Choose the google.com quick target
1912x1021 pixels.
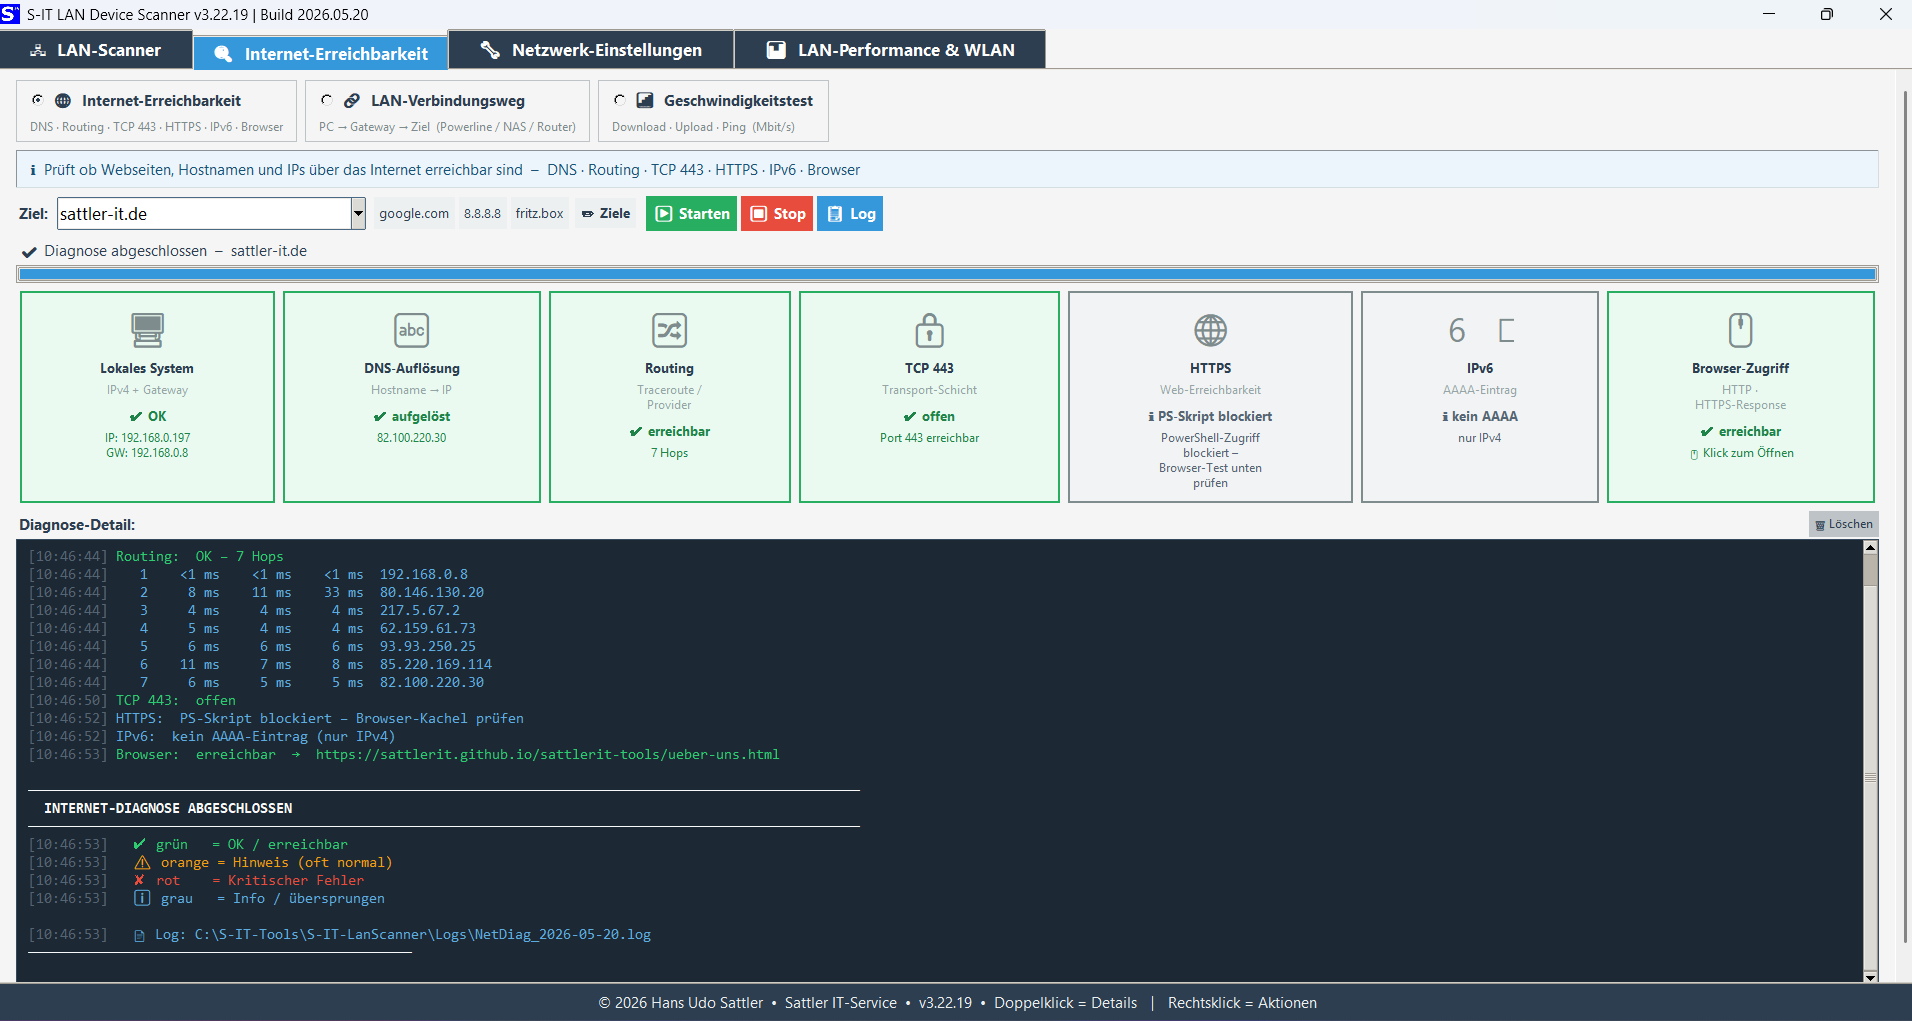coord(414,214)
